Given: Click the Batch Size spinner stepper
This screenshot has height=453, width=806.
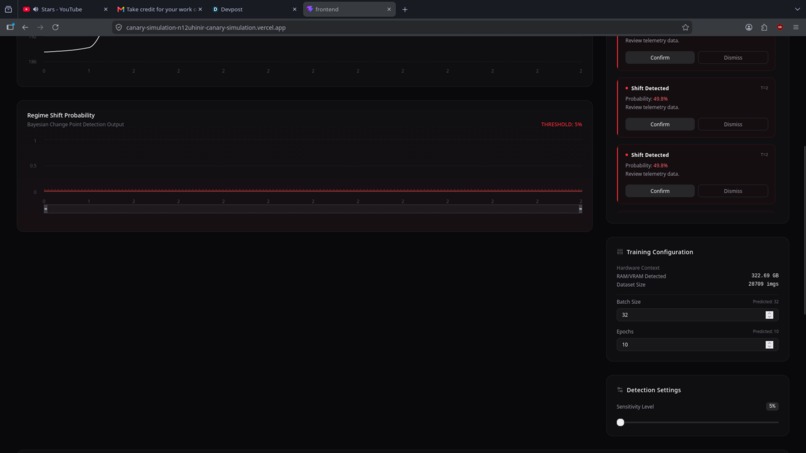Looking at the screenshot, I should (769, 315).
